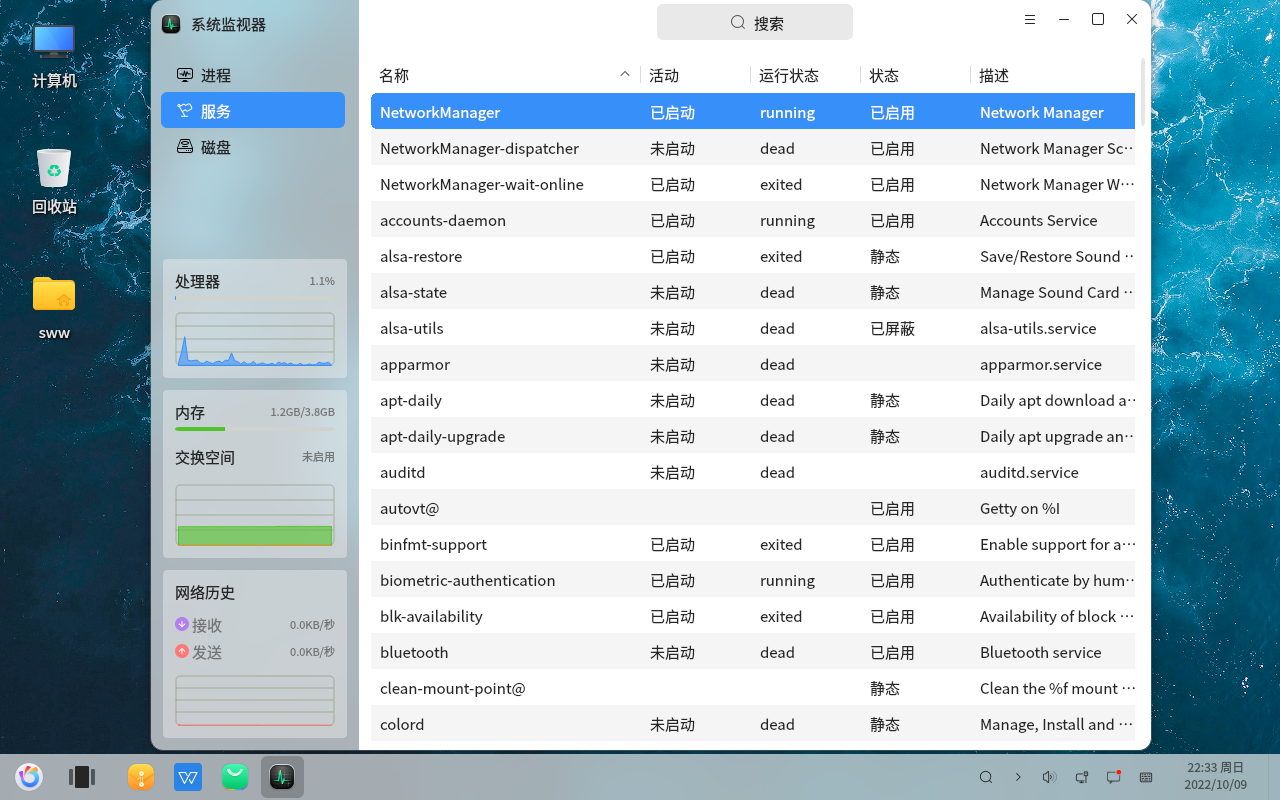Select the binfmt-support service row
Image resolution: width=1280 pixels, height=800 pixels.
pyautogui.click(x=753, y=543)
